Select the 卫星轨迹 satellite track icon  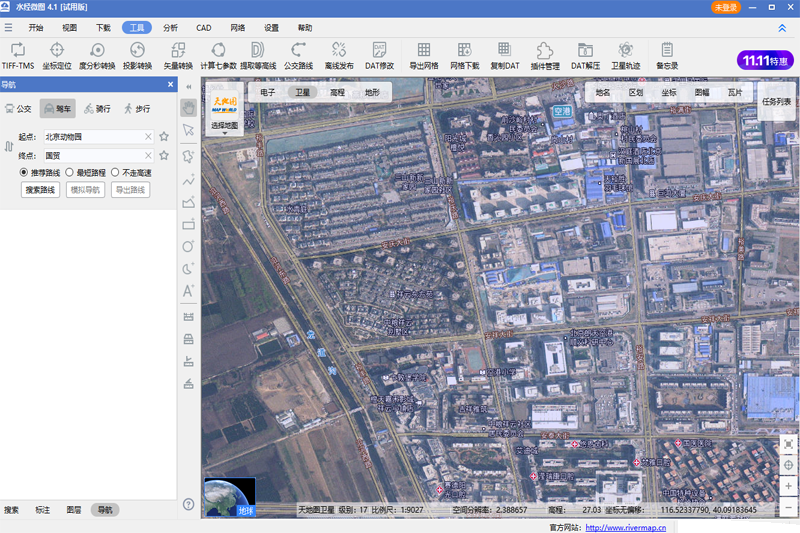coord(626,50)
